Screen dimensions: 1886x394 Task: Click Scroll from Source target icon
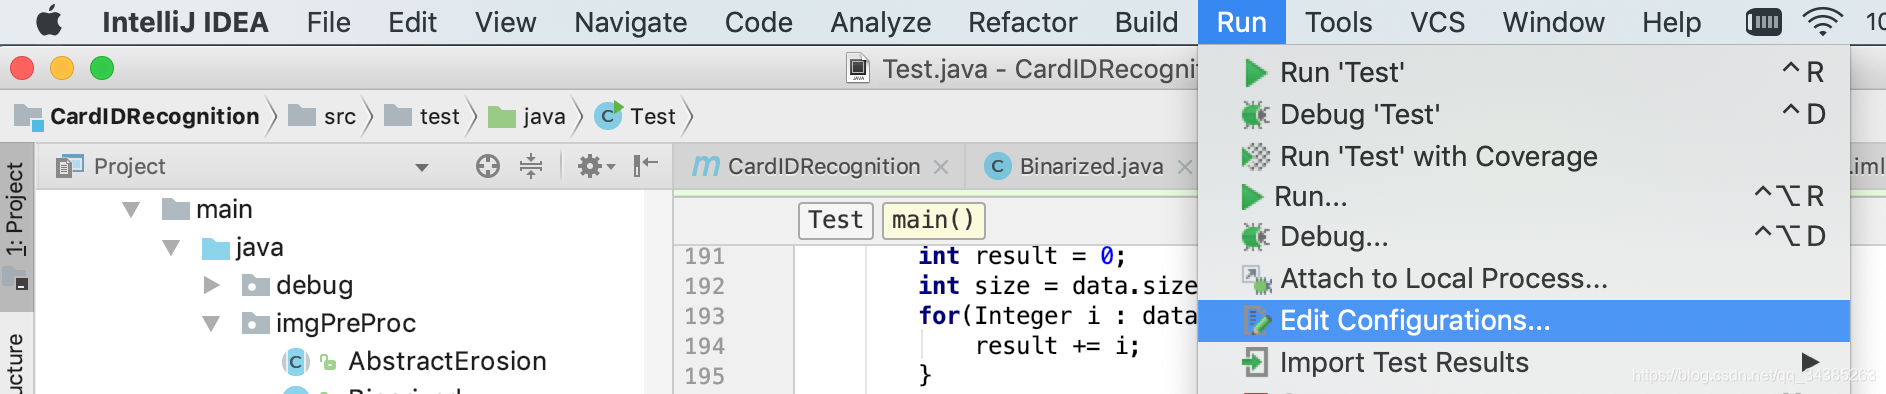click(488, 166)
